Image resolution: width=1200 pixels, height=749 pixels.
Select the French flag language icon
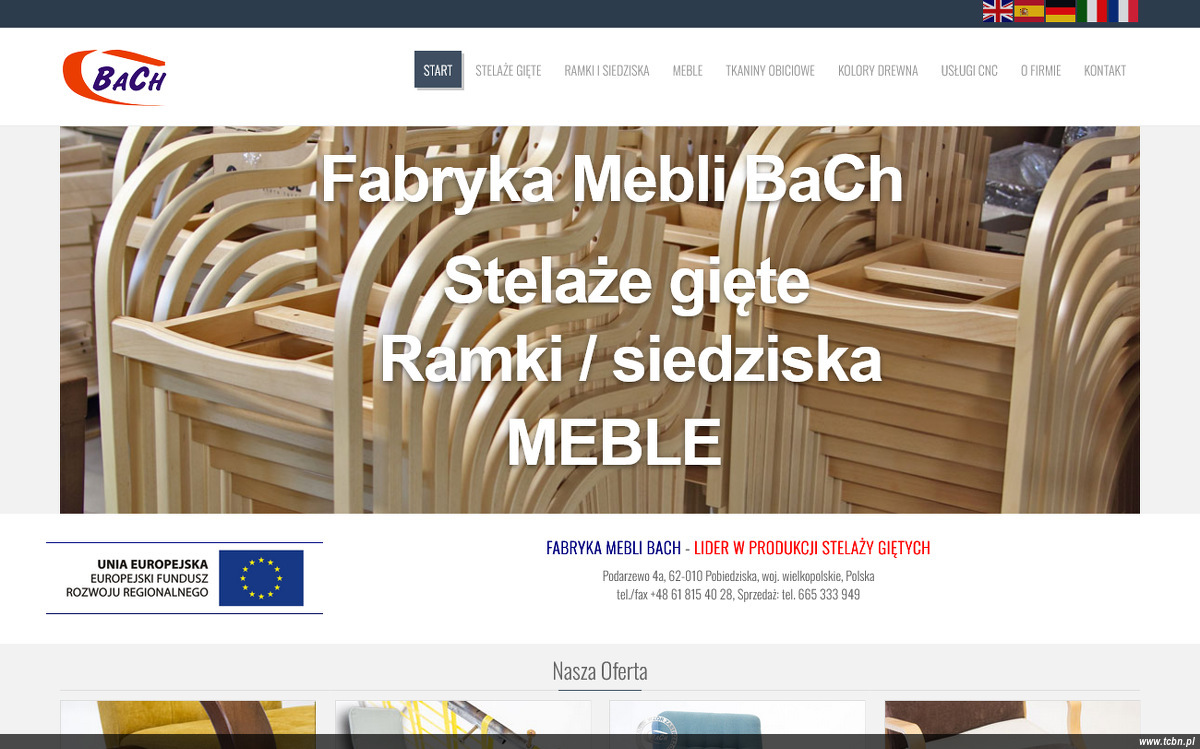[x=1123, y=11]
